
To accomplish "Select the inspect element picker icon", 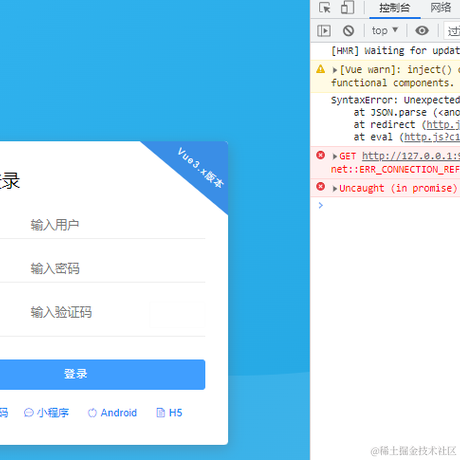I will [325, 8].
